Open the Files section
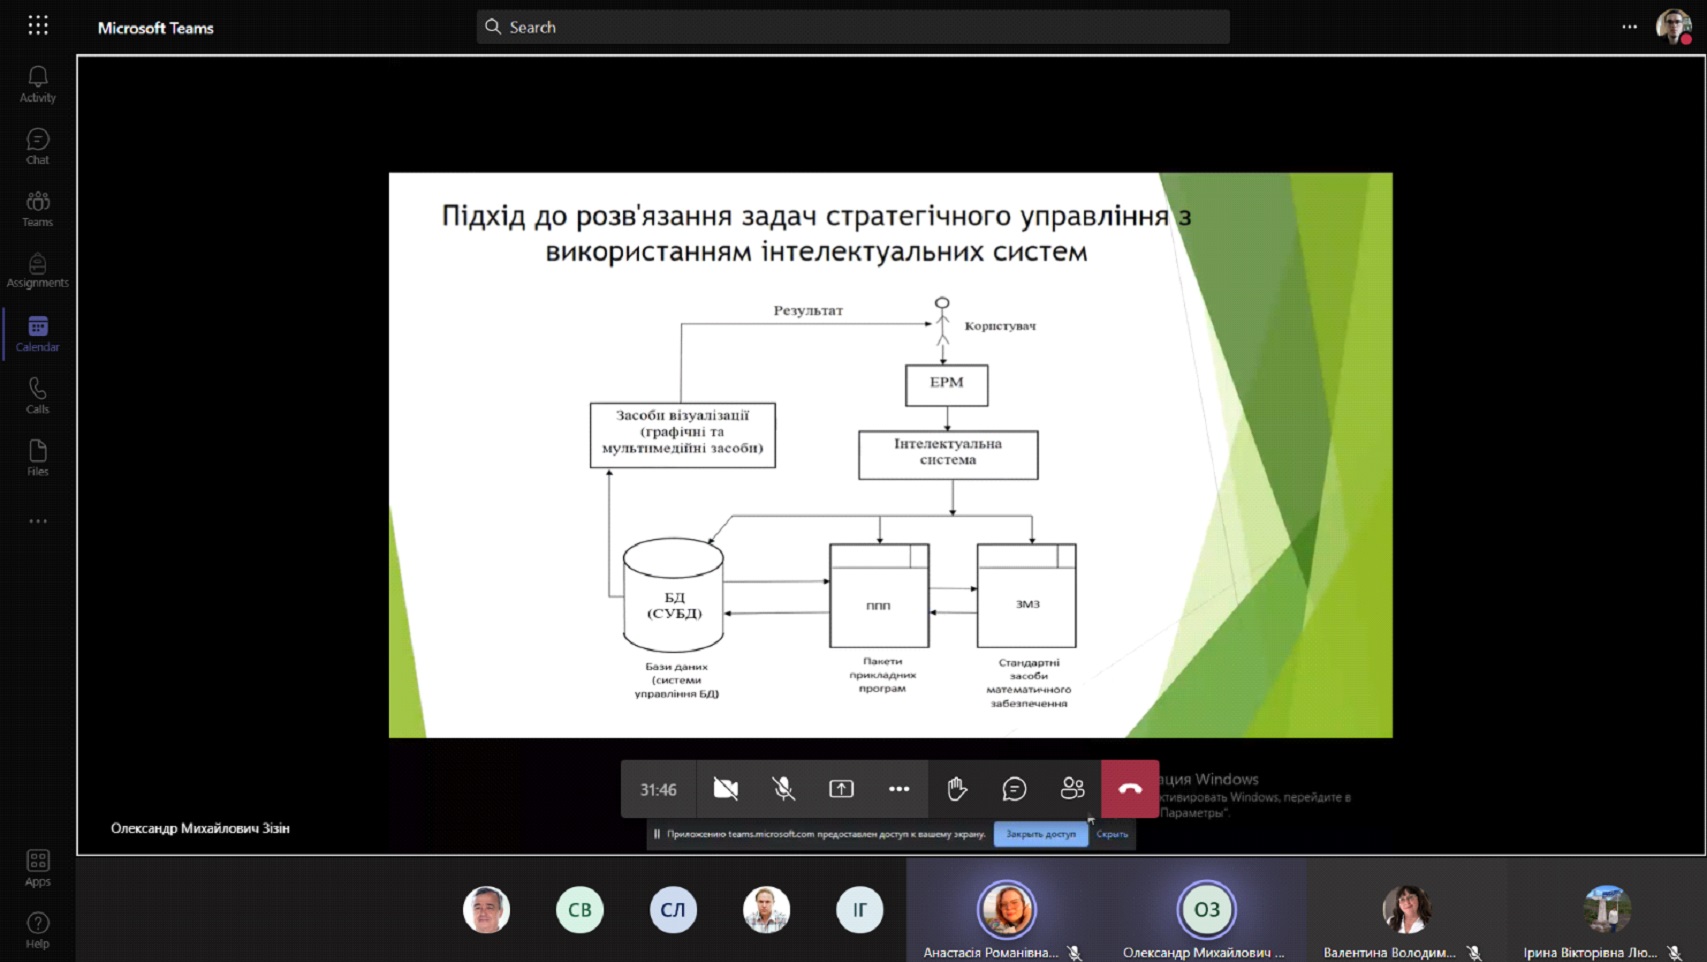1707x962 pixels. coord(37,457)
